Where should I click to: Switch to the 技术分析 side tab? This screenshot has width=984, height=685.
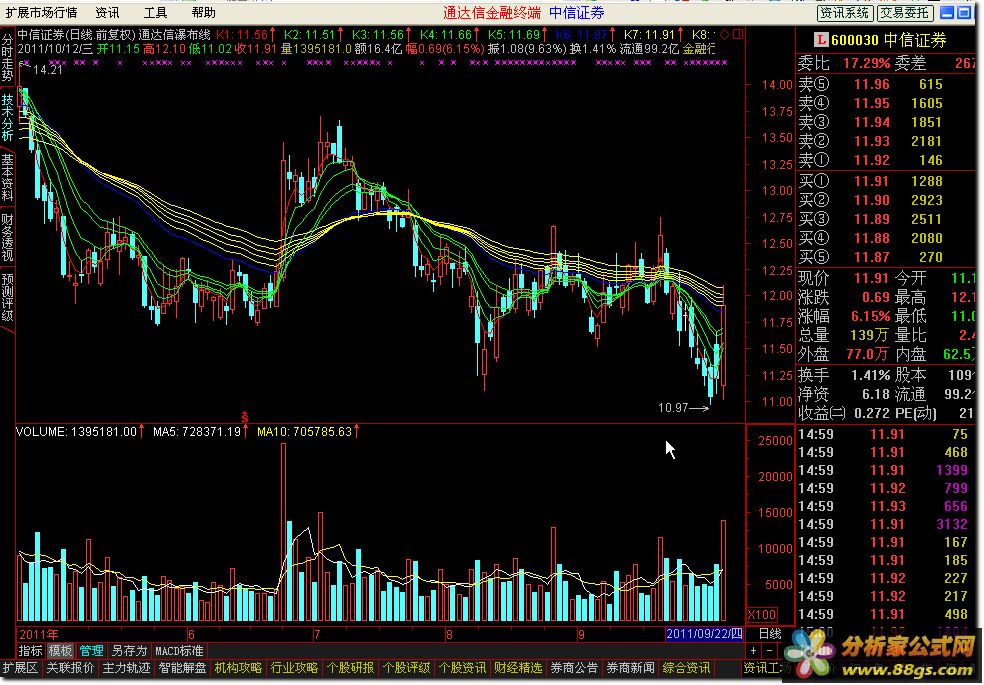pos(7,118)
